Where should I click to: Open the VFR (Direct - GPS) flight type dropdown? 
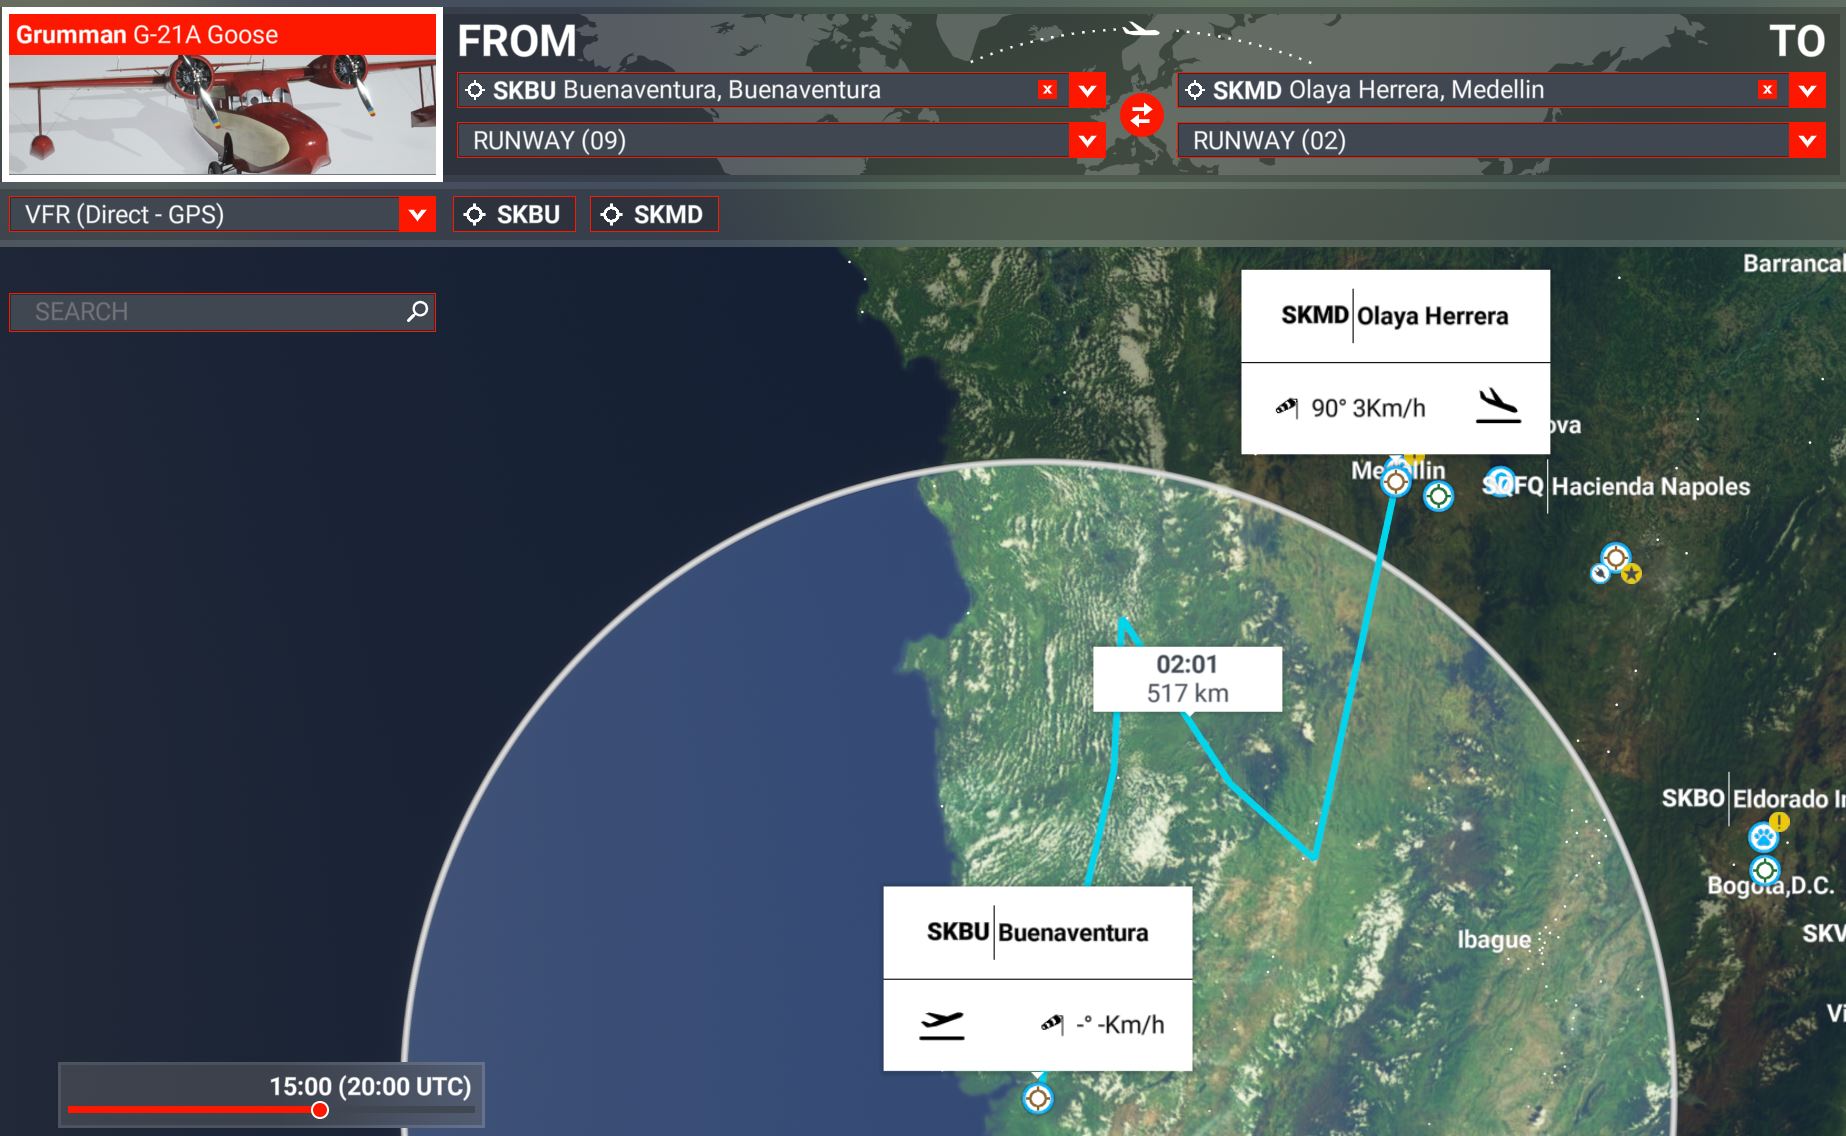(222, 214)
